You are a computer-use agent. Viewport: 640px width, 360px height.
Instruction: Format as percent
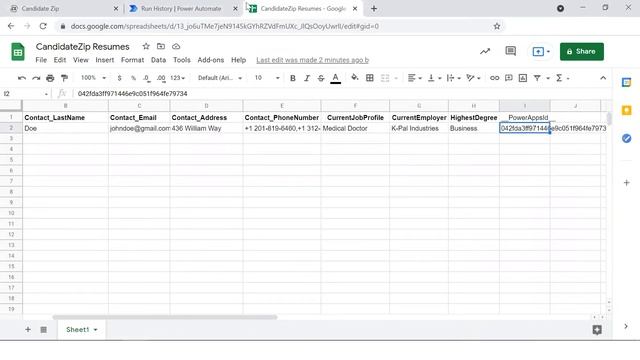click(x=133, y=78)
